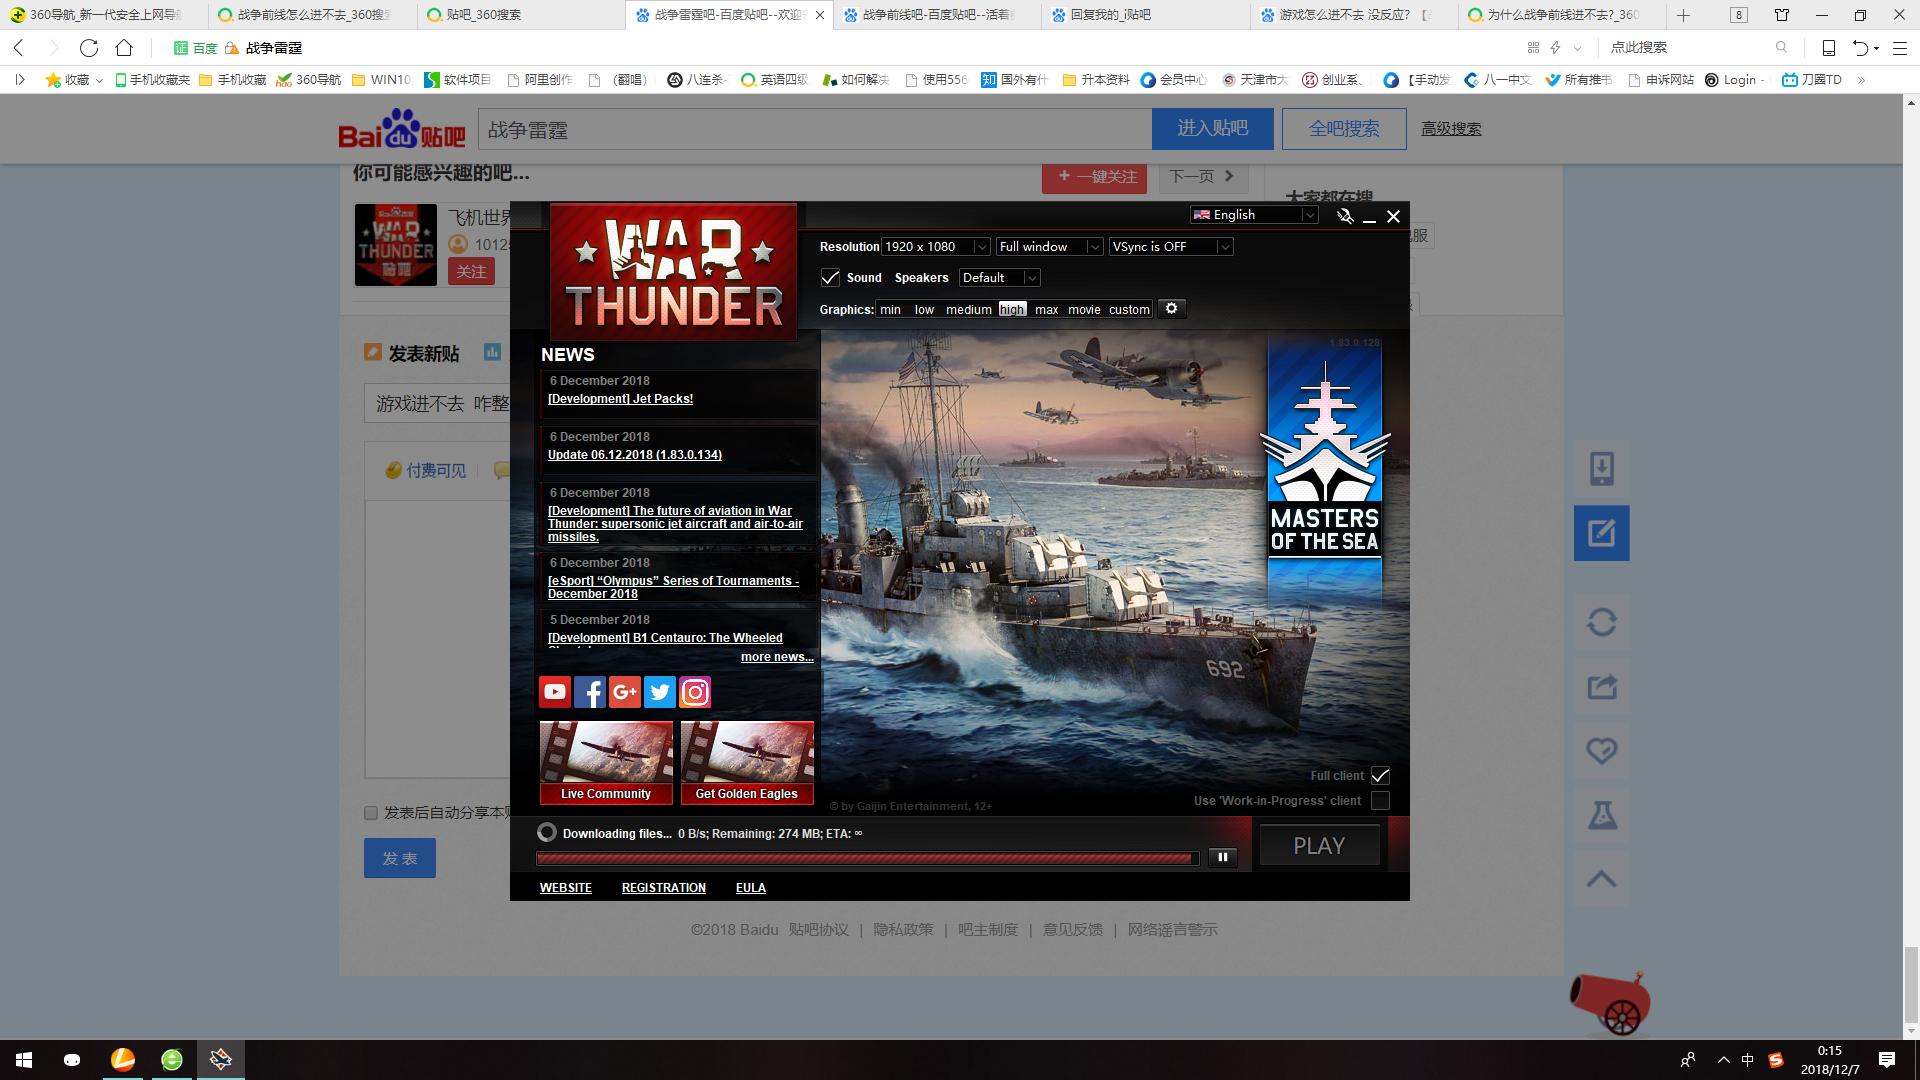Set graphics quality to max
1920x1080 pixels.
[1046, 310]
